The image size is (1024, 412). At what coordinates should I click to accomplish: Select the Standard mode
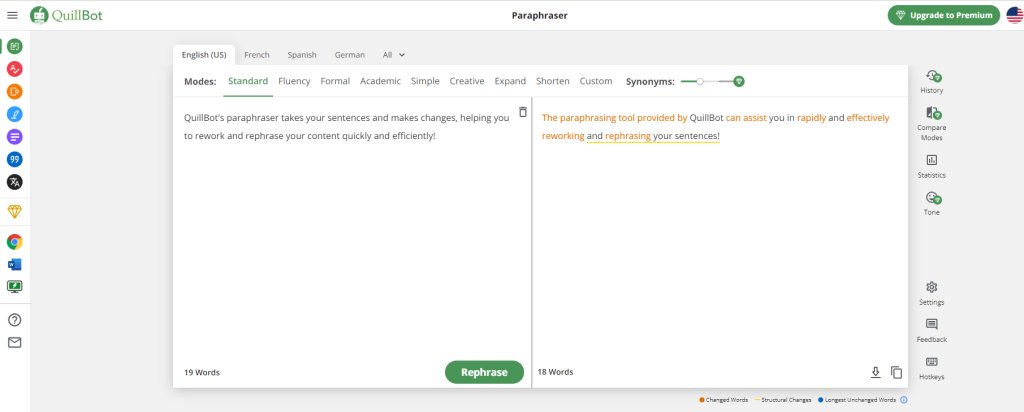pos(248,82)
